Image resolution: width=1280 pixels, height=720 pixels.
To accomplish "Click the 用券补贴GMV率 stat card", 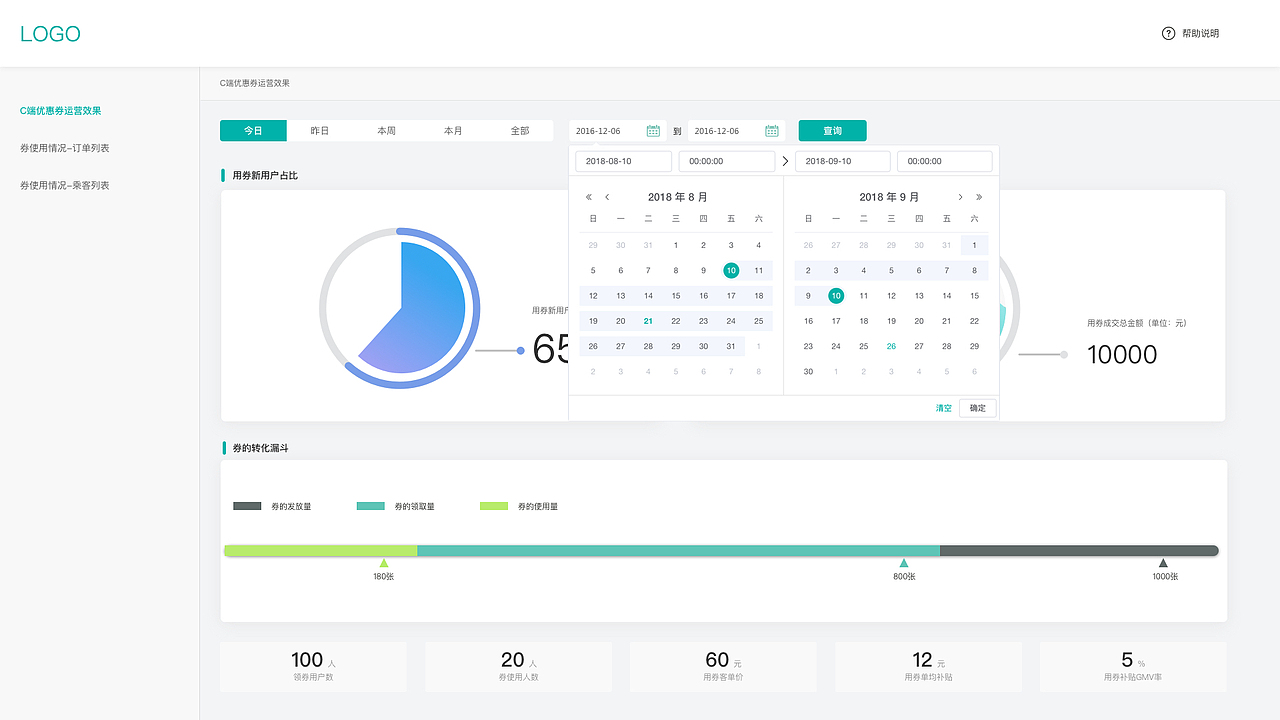I will pos(1133,666).
